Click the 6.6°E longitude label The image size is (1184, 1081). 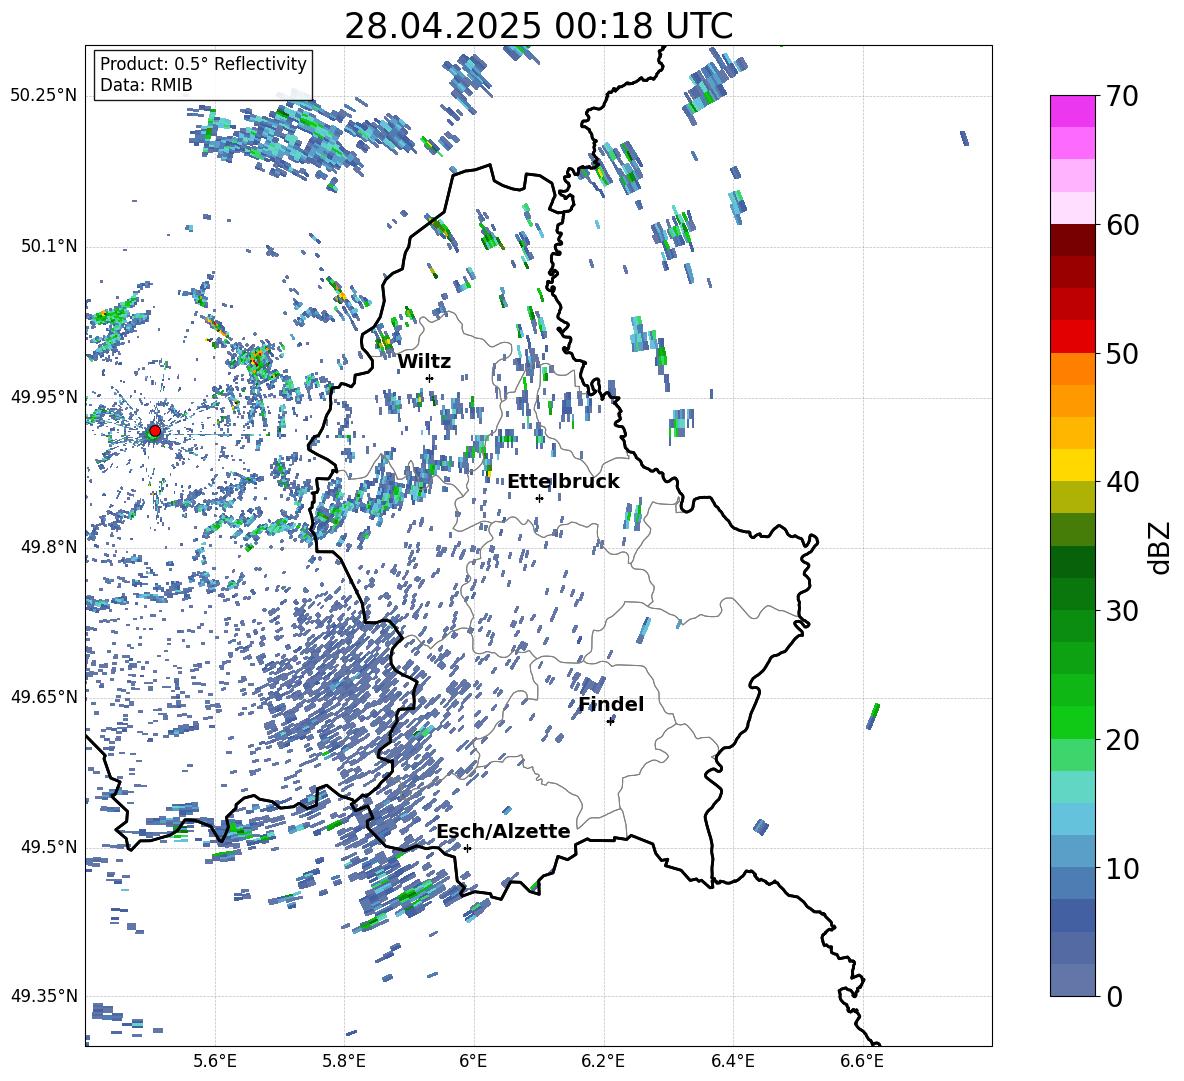pyautogui.click(x=862, y=1061)
